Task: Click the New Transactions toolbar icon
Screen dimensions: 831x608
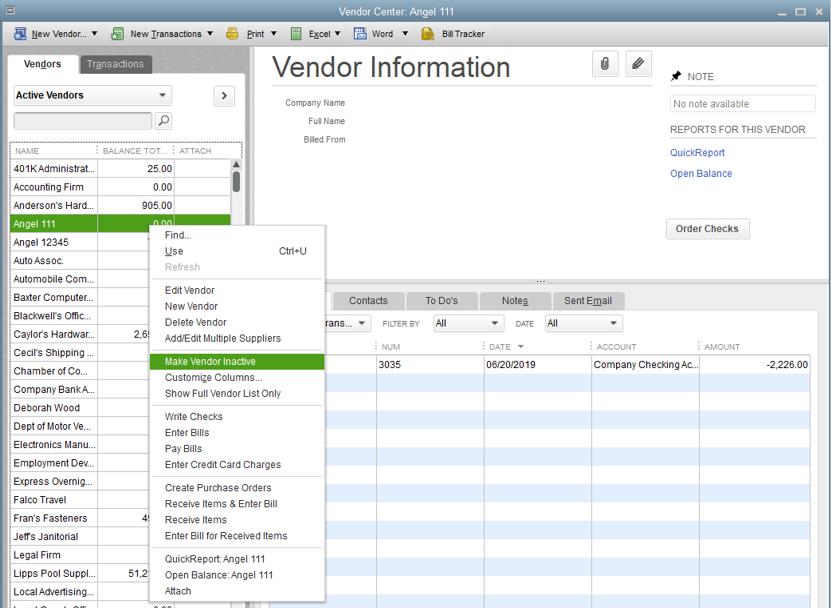Action: [117, 34]
